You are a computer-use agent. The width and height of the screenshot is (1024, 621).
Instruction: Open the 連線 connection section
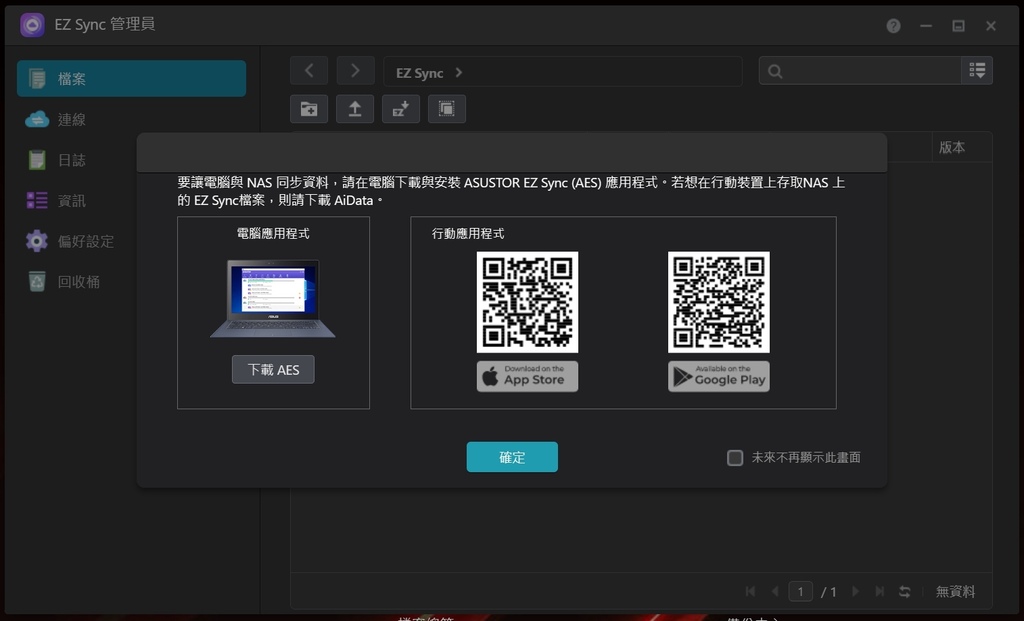pos(71,119)
